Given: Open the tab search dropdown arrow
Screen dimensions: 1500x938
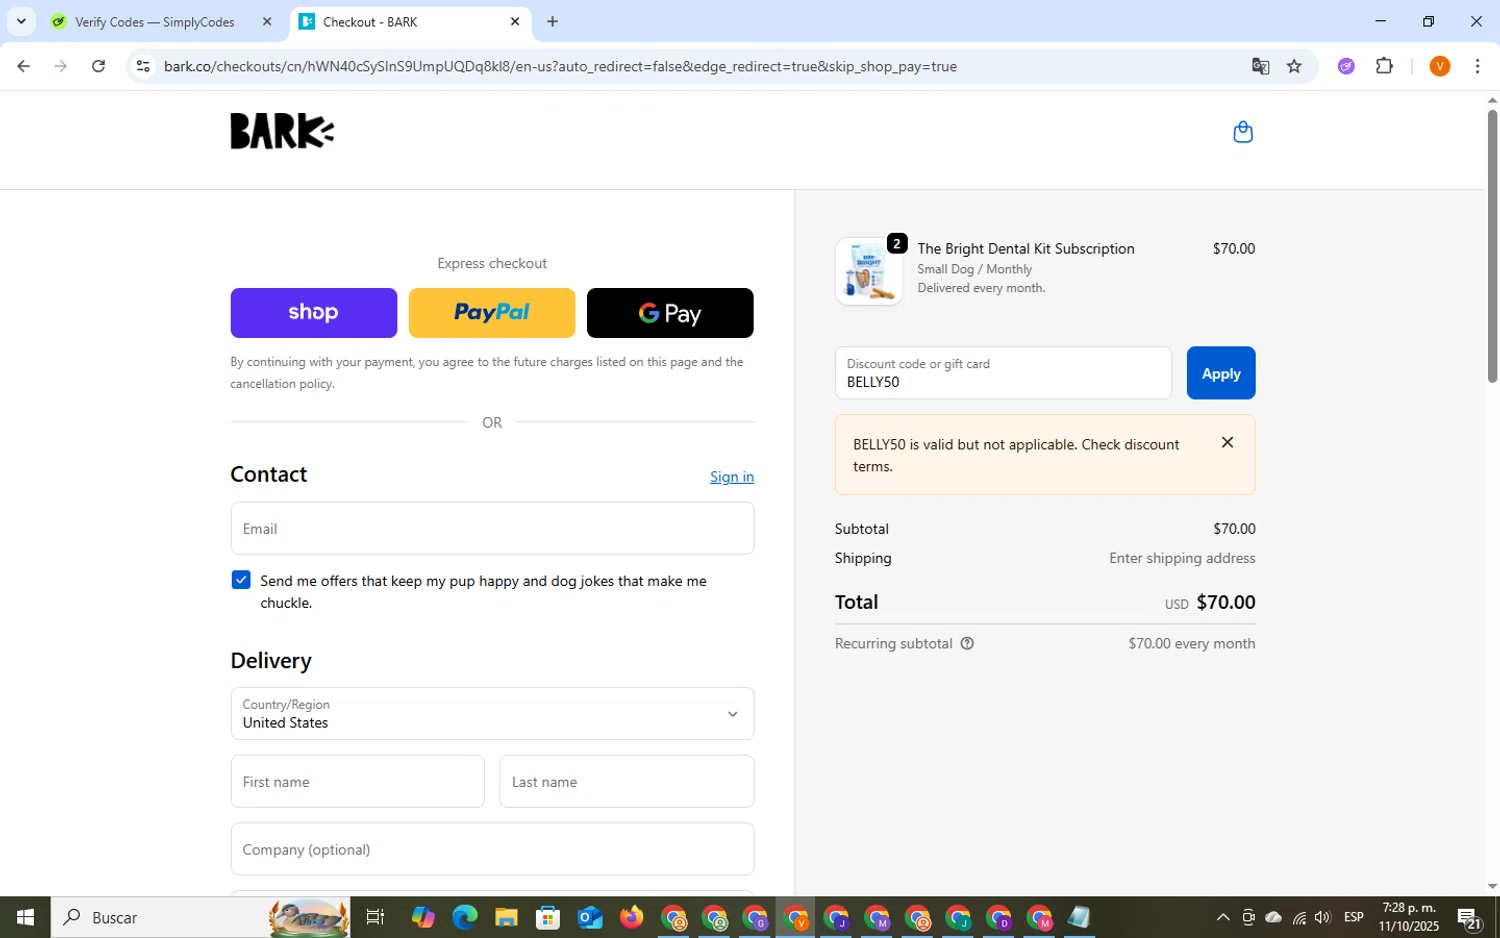Looking at the screenshot, I should pos(21,21).
